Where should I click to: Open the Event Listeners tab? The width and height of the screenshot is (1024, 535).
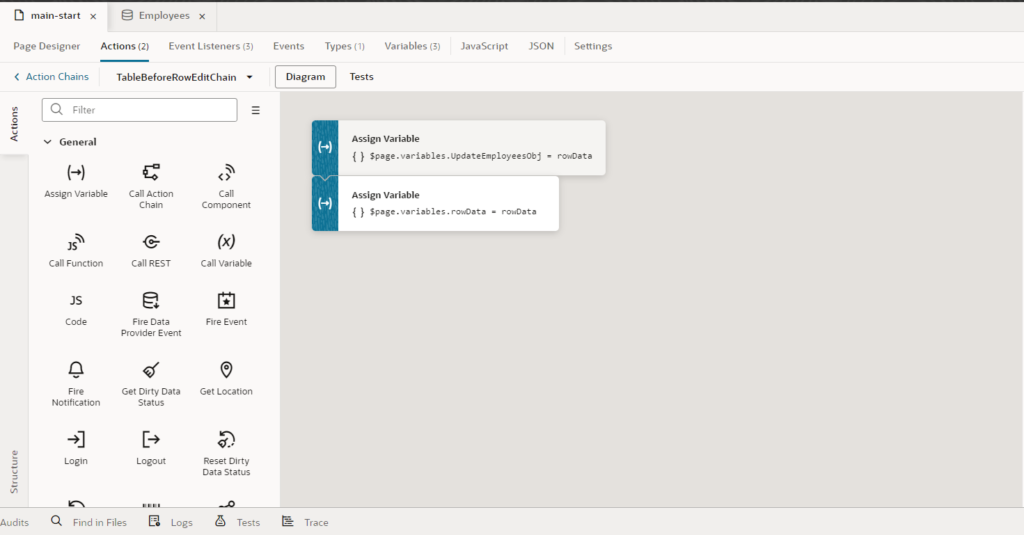tap(210, 46)
